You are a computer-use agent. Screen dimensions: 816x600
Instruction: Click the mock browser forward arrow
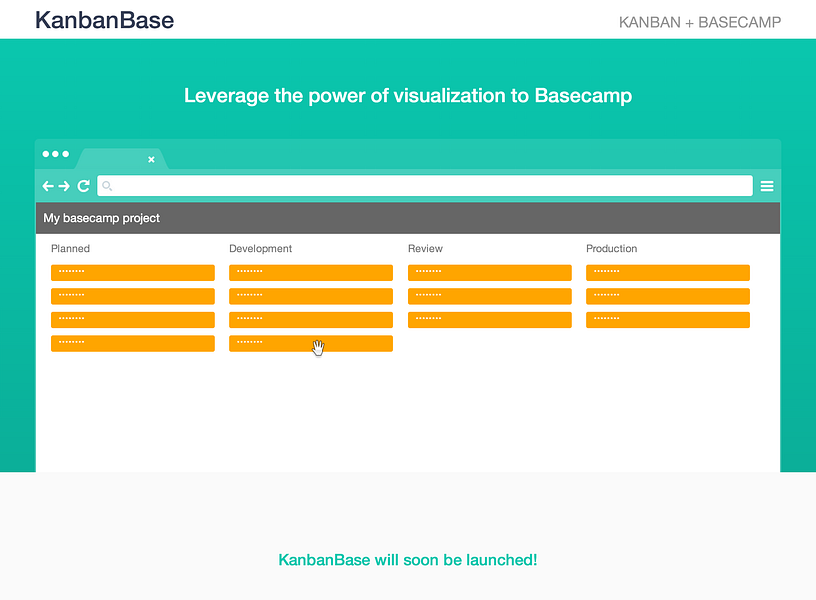(64, 186)
